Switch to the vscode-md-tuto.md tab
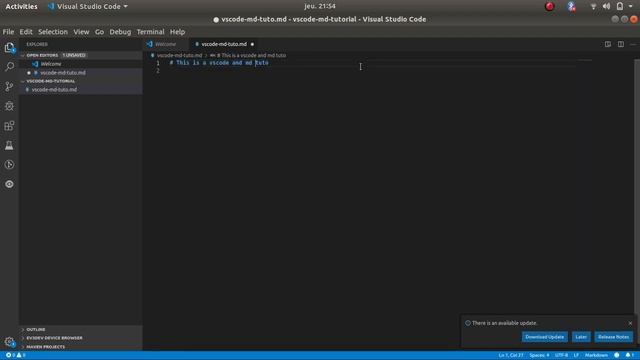 224,44
